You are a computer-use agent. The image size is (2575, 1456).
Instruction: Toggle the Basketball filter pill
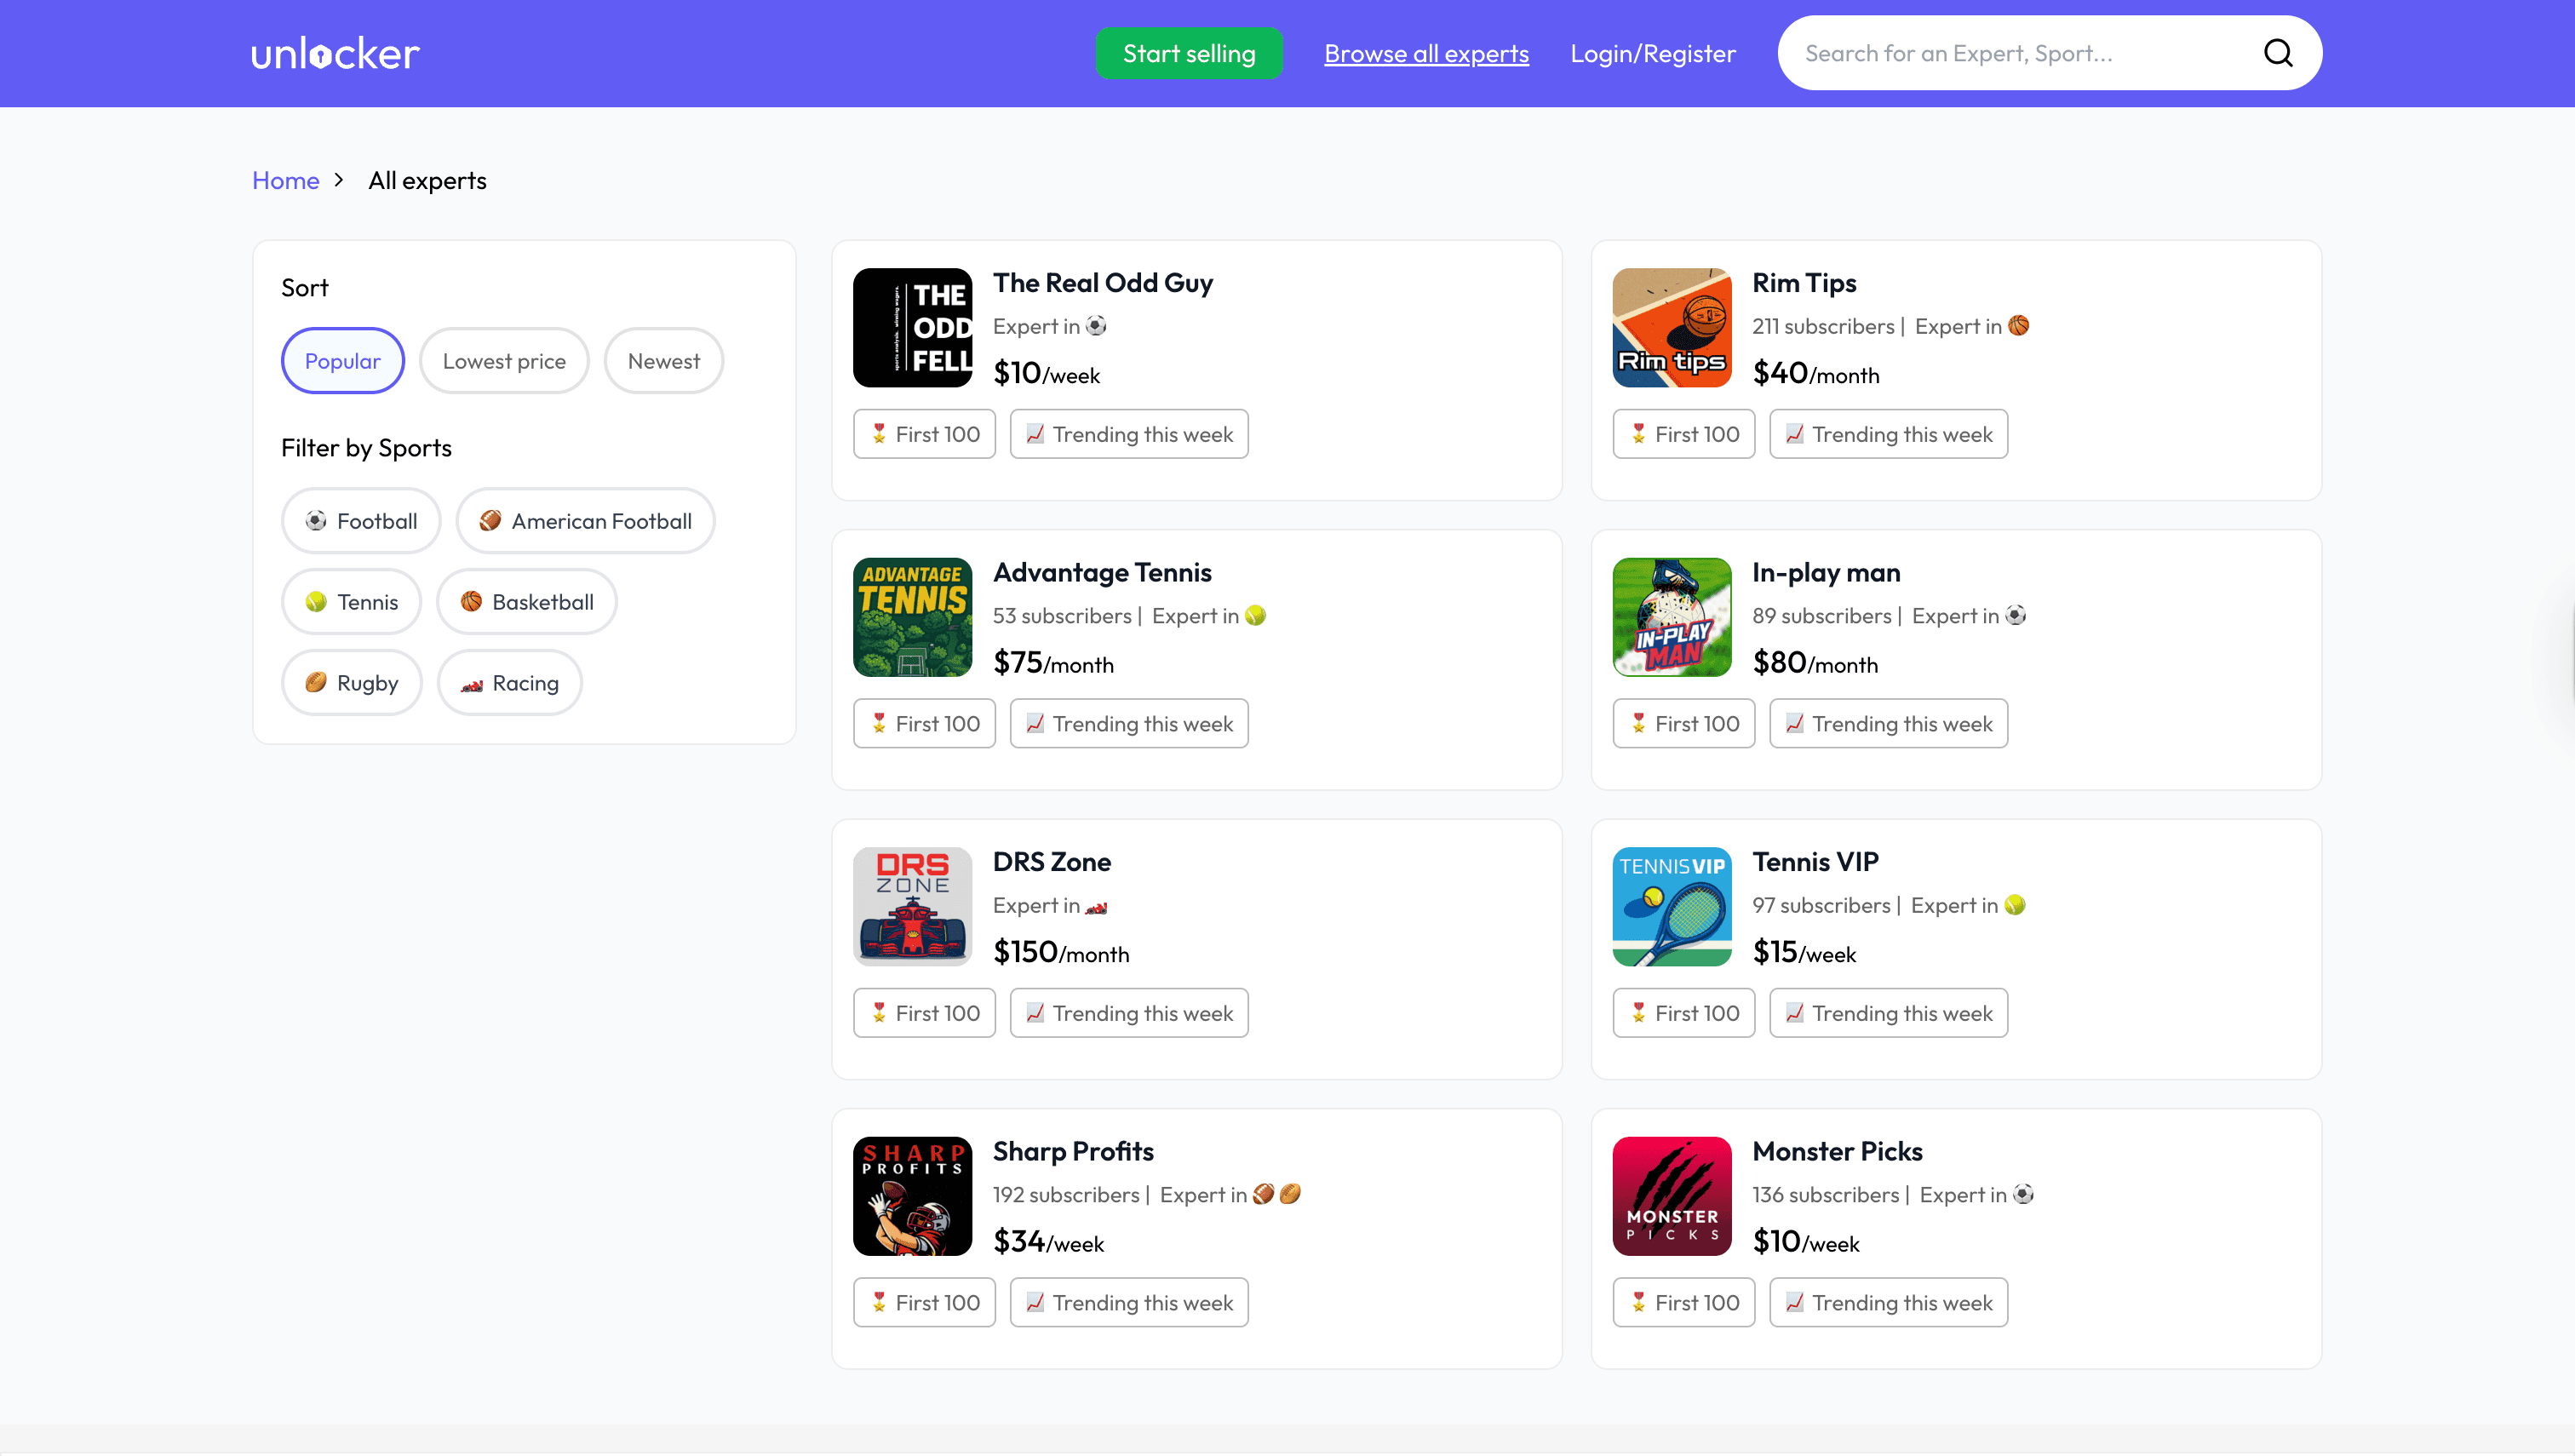click(x=526, y=601)
